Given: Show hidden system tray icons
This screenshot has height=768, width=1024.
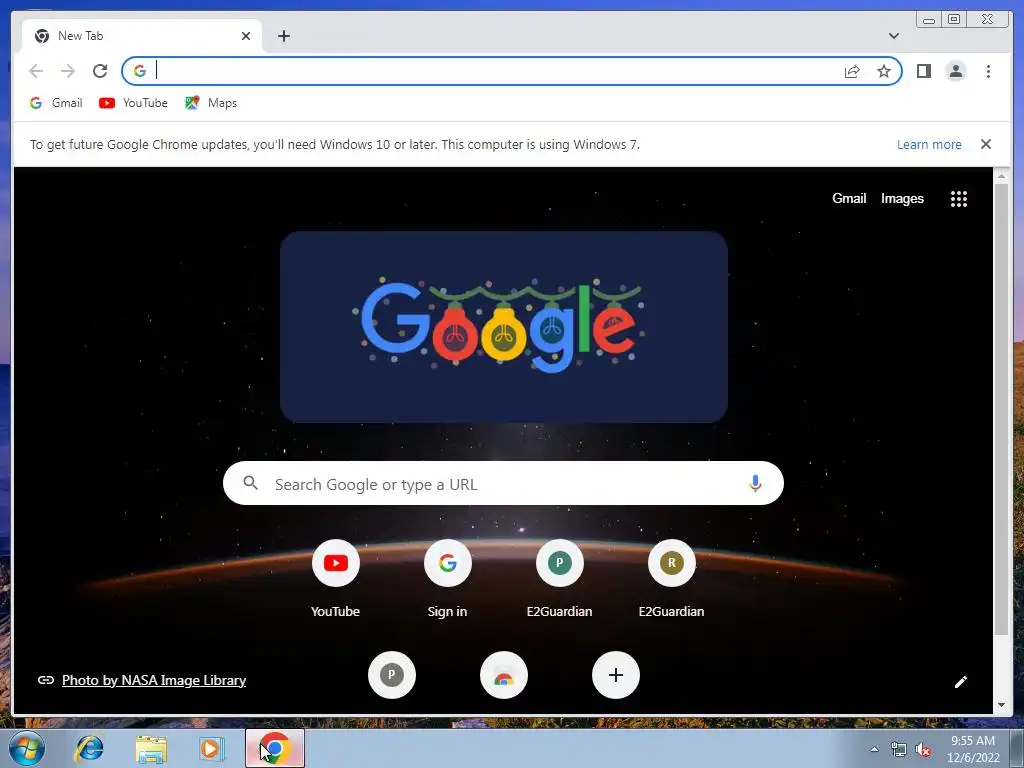Looking at the screenshot, I should [874, 749].
